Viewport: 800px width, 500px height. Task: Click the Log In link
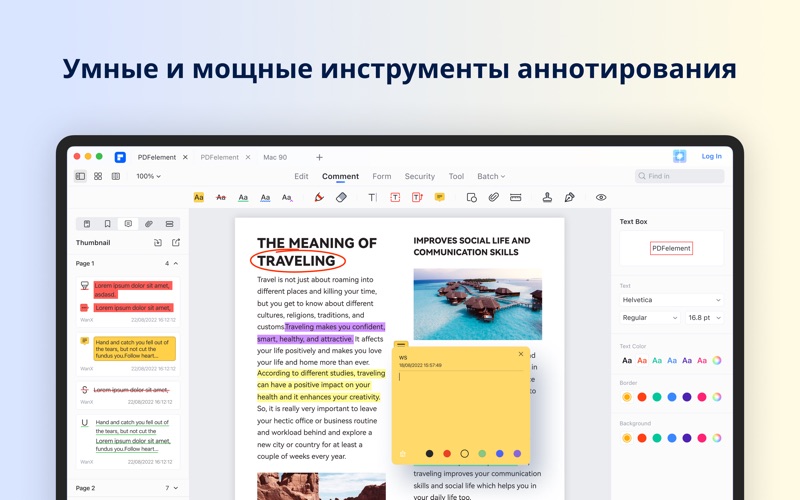711,156
